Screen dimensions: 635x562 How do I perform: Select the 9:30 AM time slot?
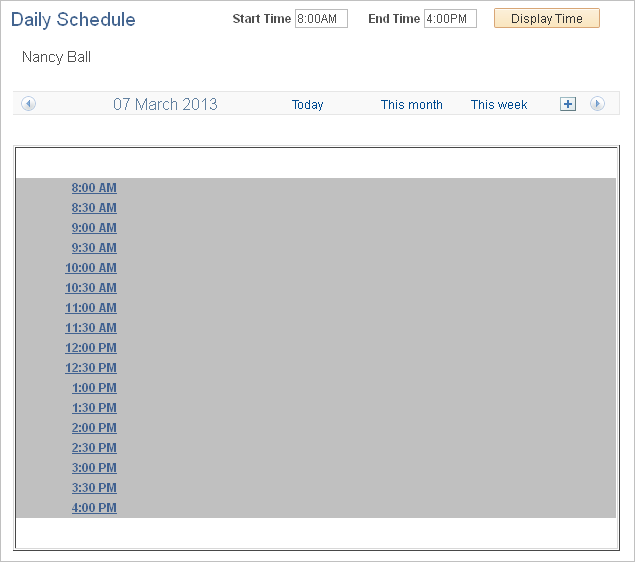[x=94, y=248]
